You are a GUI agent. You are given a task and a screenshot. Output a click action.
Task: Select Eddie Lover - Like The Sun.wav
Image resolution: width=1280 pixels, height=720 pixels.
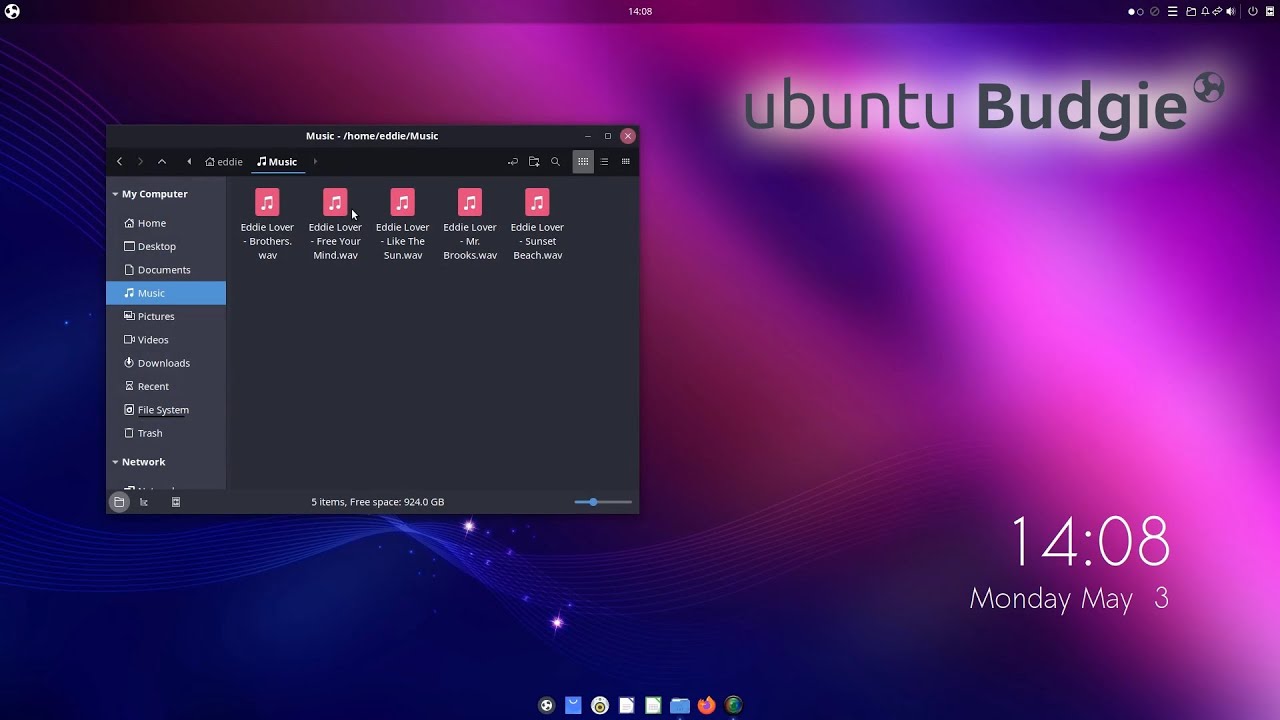402,225
